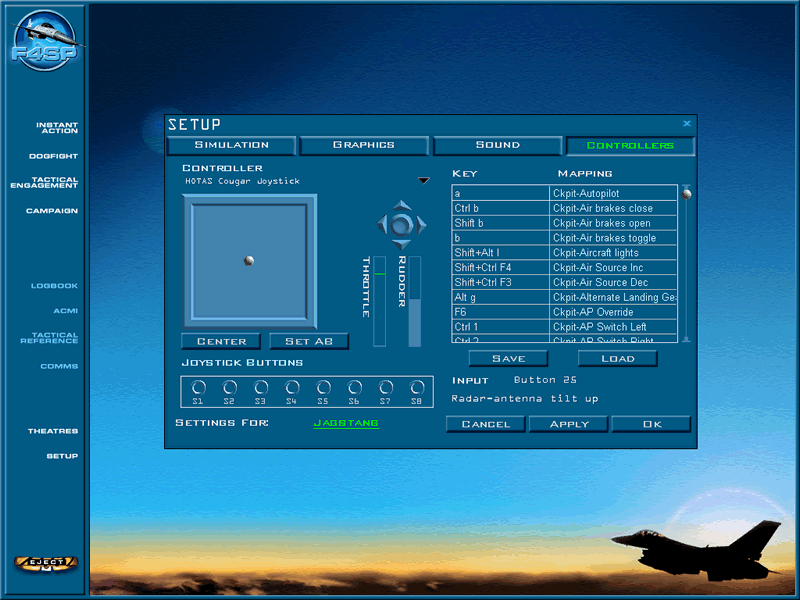Click the Apply button
This screenshot has width=800, height=600.
[567, 424]
